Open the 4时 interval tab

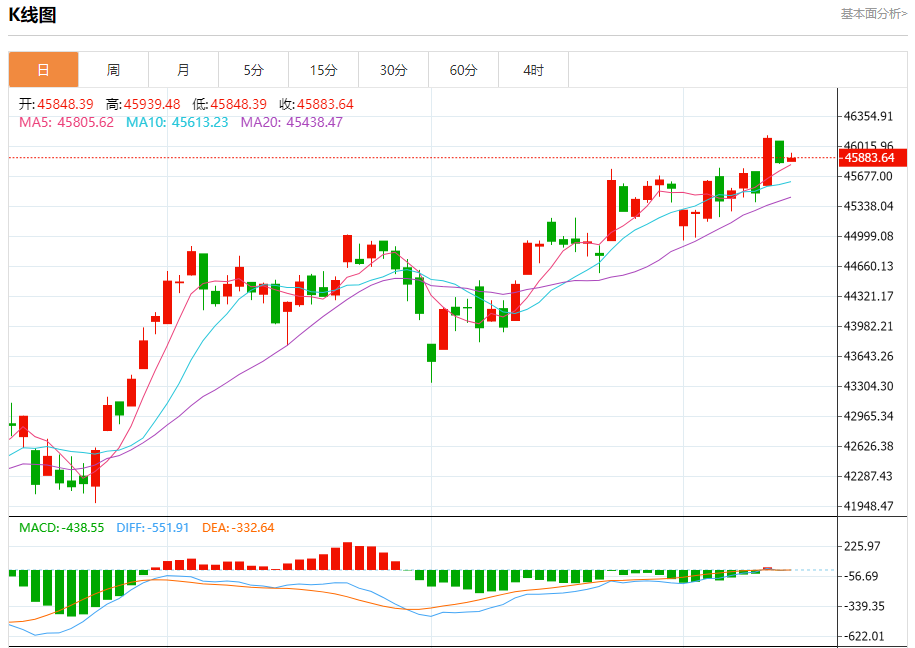tap(533, 70)
